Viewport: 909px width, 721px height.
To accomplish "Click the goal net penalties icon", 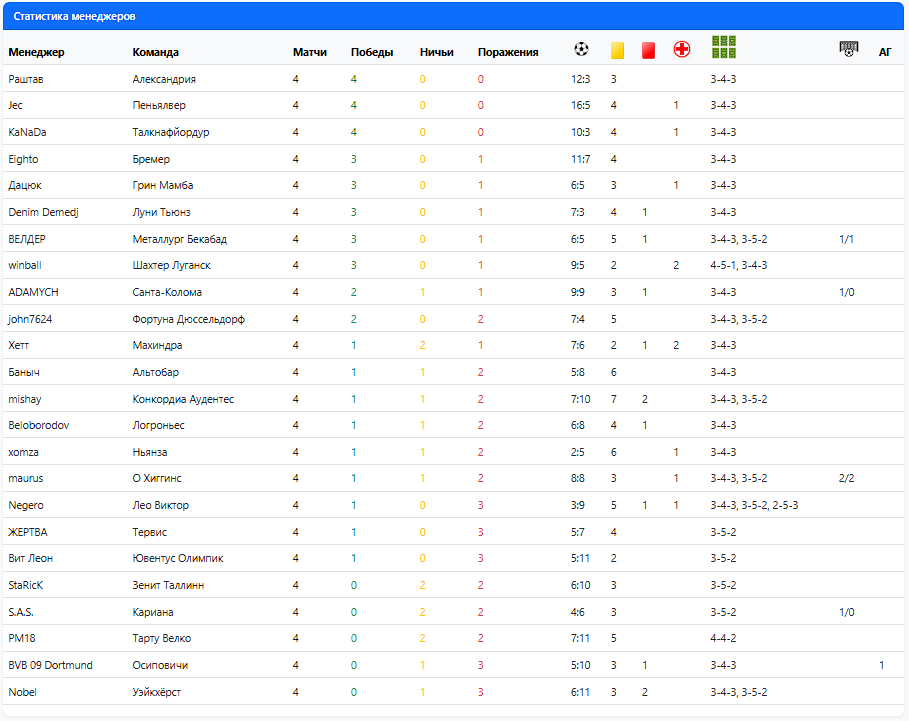I will (849, 49).
